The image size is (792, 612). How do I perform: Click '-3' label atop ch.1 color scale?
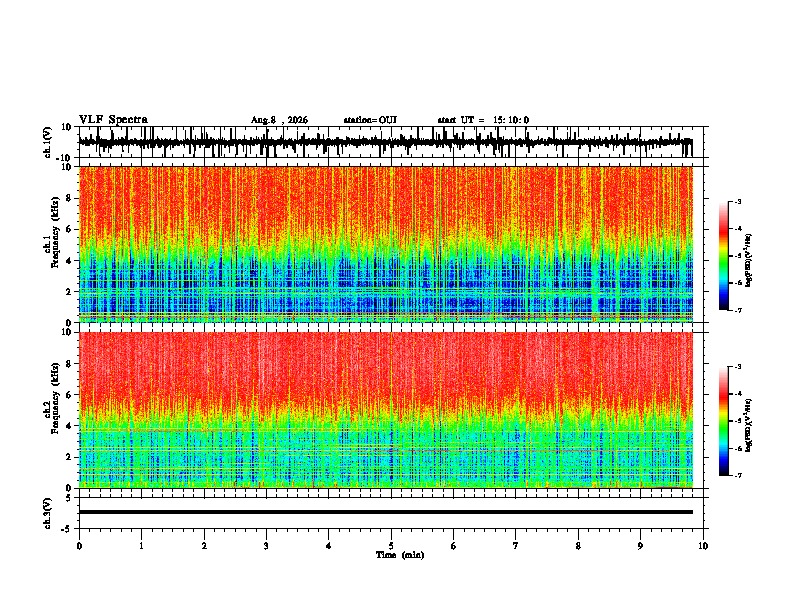pyautogui.click(x=737, y=201)
